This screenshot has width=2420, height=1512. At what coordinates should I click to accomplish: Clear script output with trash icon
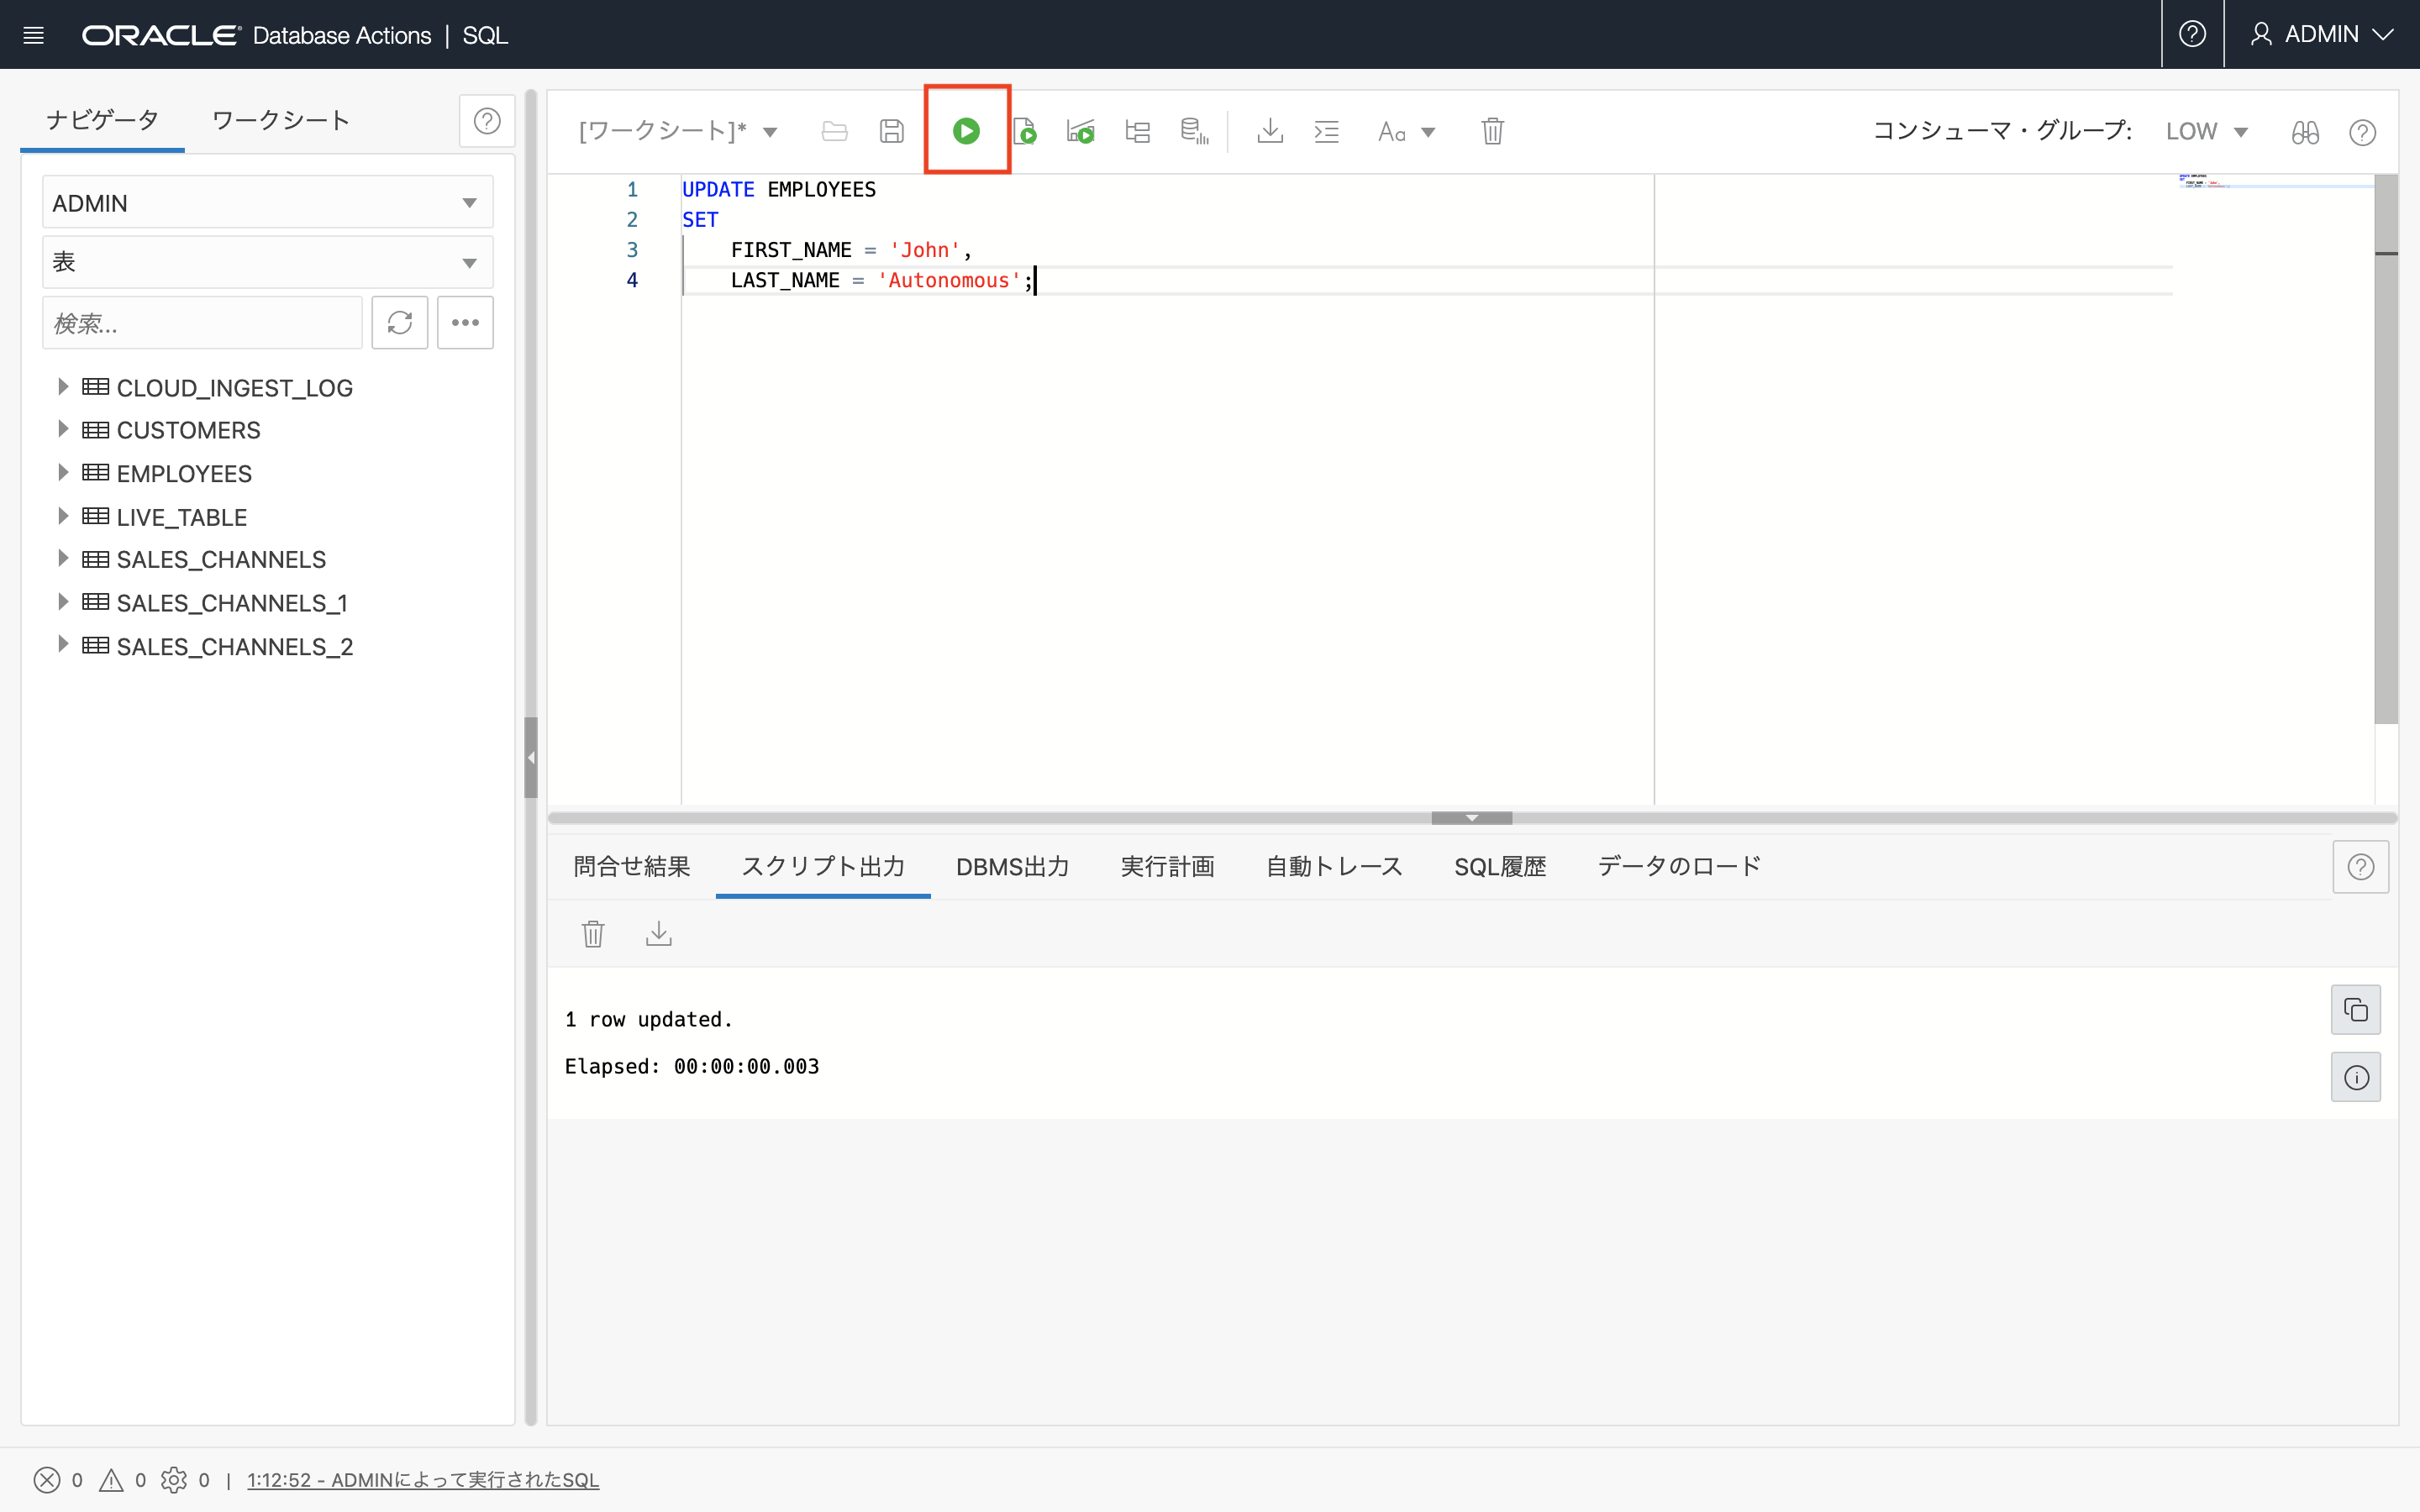click(593, 934)
